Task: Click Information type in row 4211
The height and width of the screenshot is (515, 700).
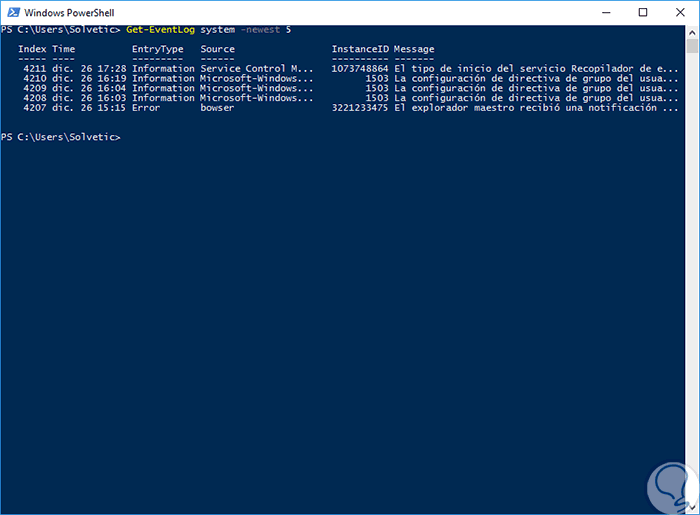Action: (x=163, y=69)
